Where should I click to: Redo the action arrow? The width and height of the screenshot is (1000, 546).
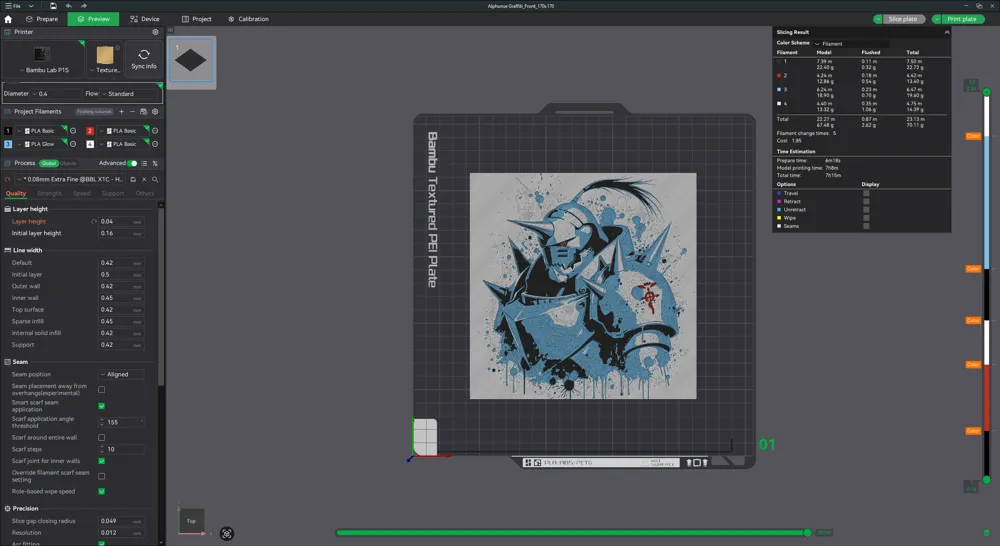84,6
